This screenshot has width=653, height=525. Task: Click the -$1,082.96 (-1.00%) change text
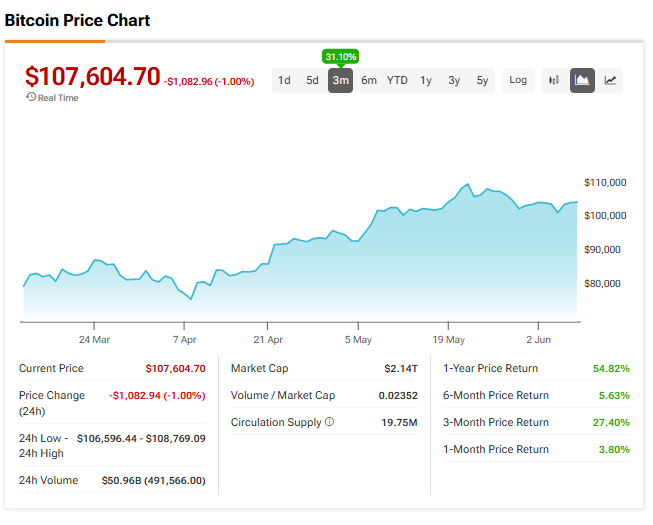point(209,82)
